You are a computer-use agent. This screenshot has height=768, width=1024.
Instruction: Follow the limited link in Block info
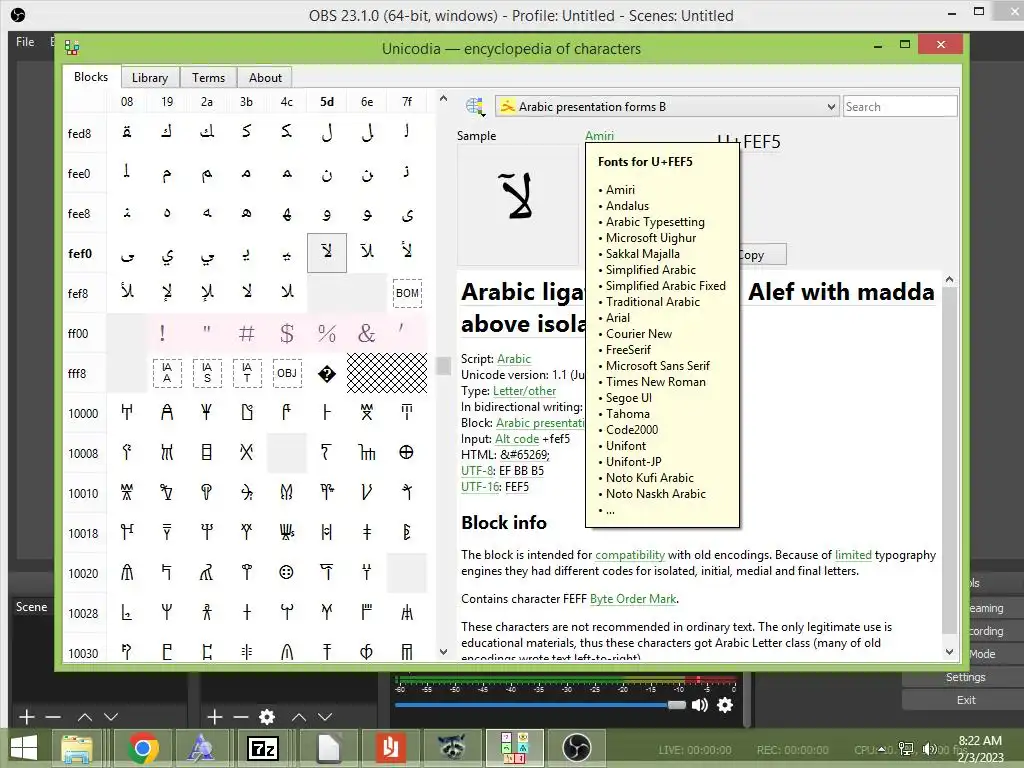point(853,554)
